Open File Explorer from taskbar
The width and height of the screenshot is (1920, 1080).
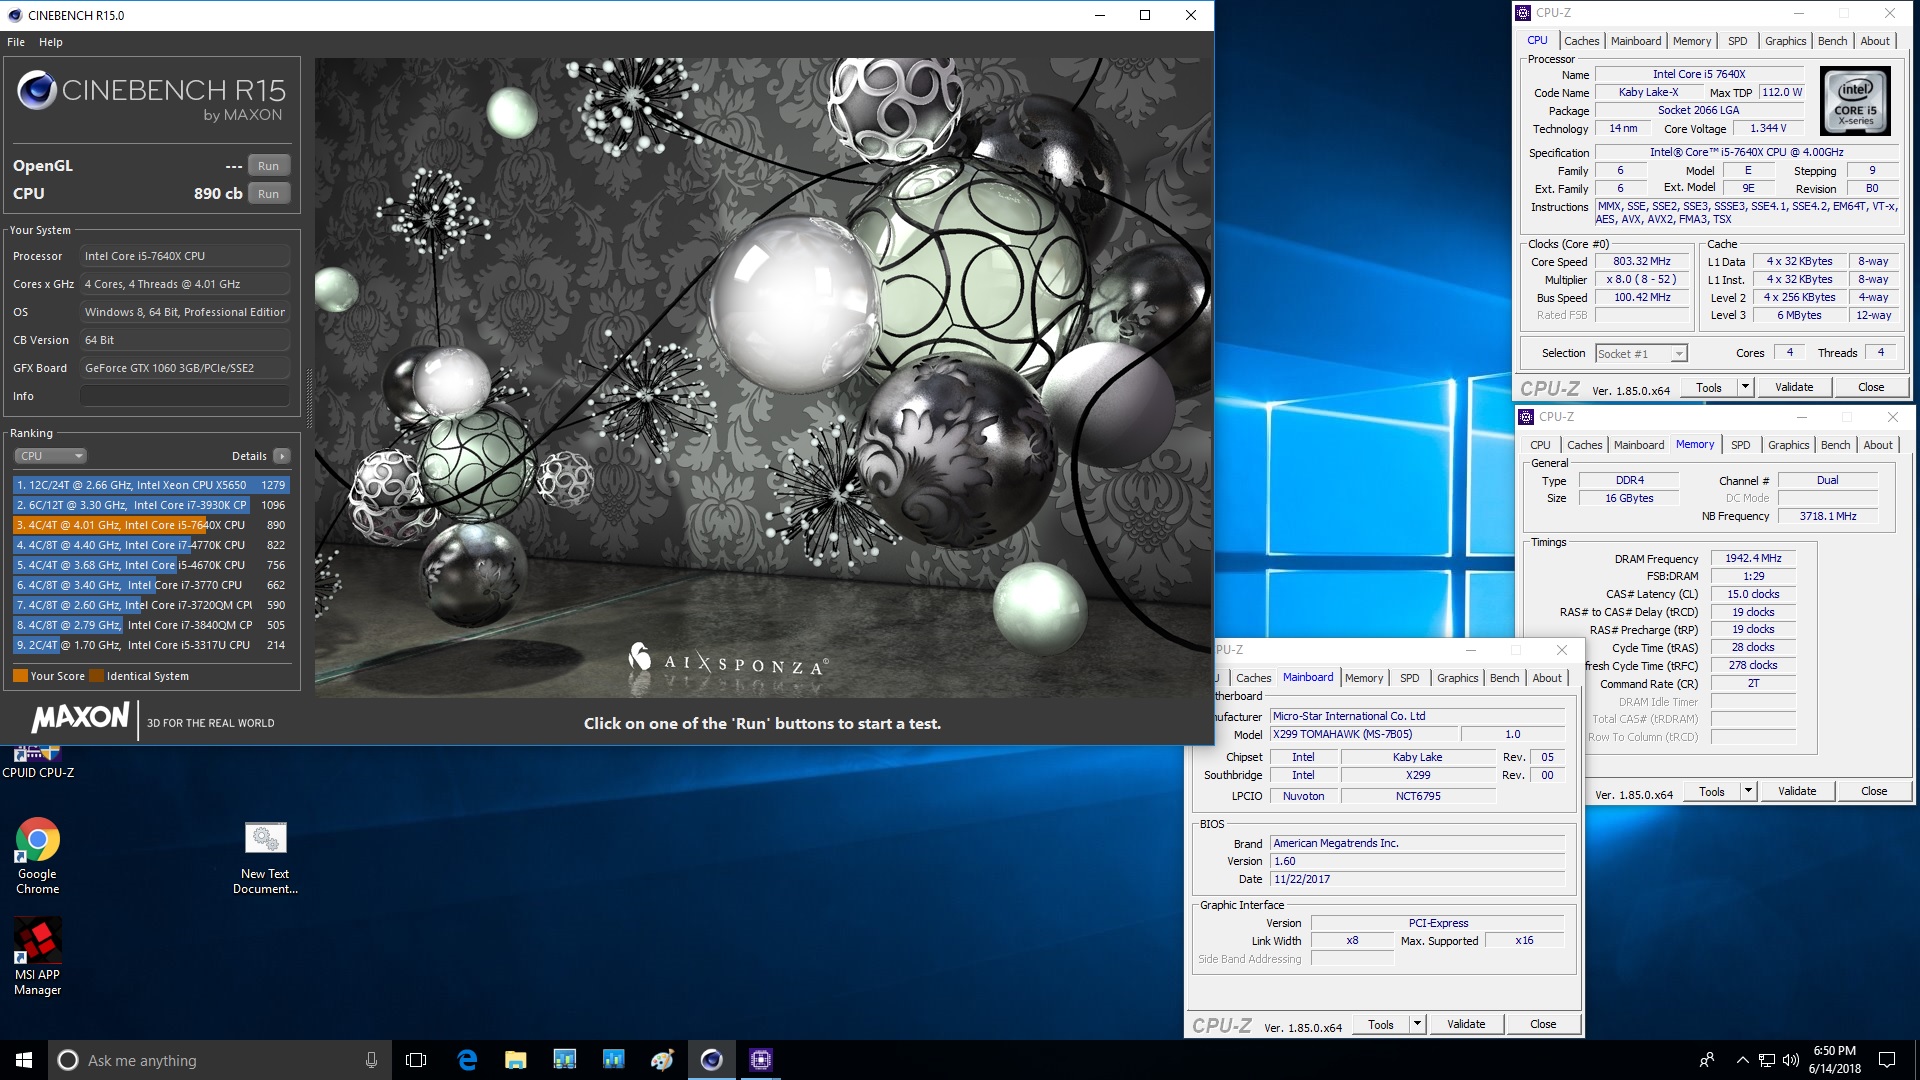tap(515, 1060)
